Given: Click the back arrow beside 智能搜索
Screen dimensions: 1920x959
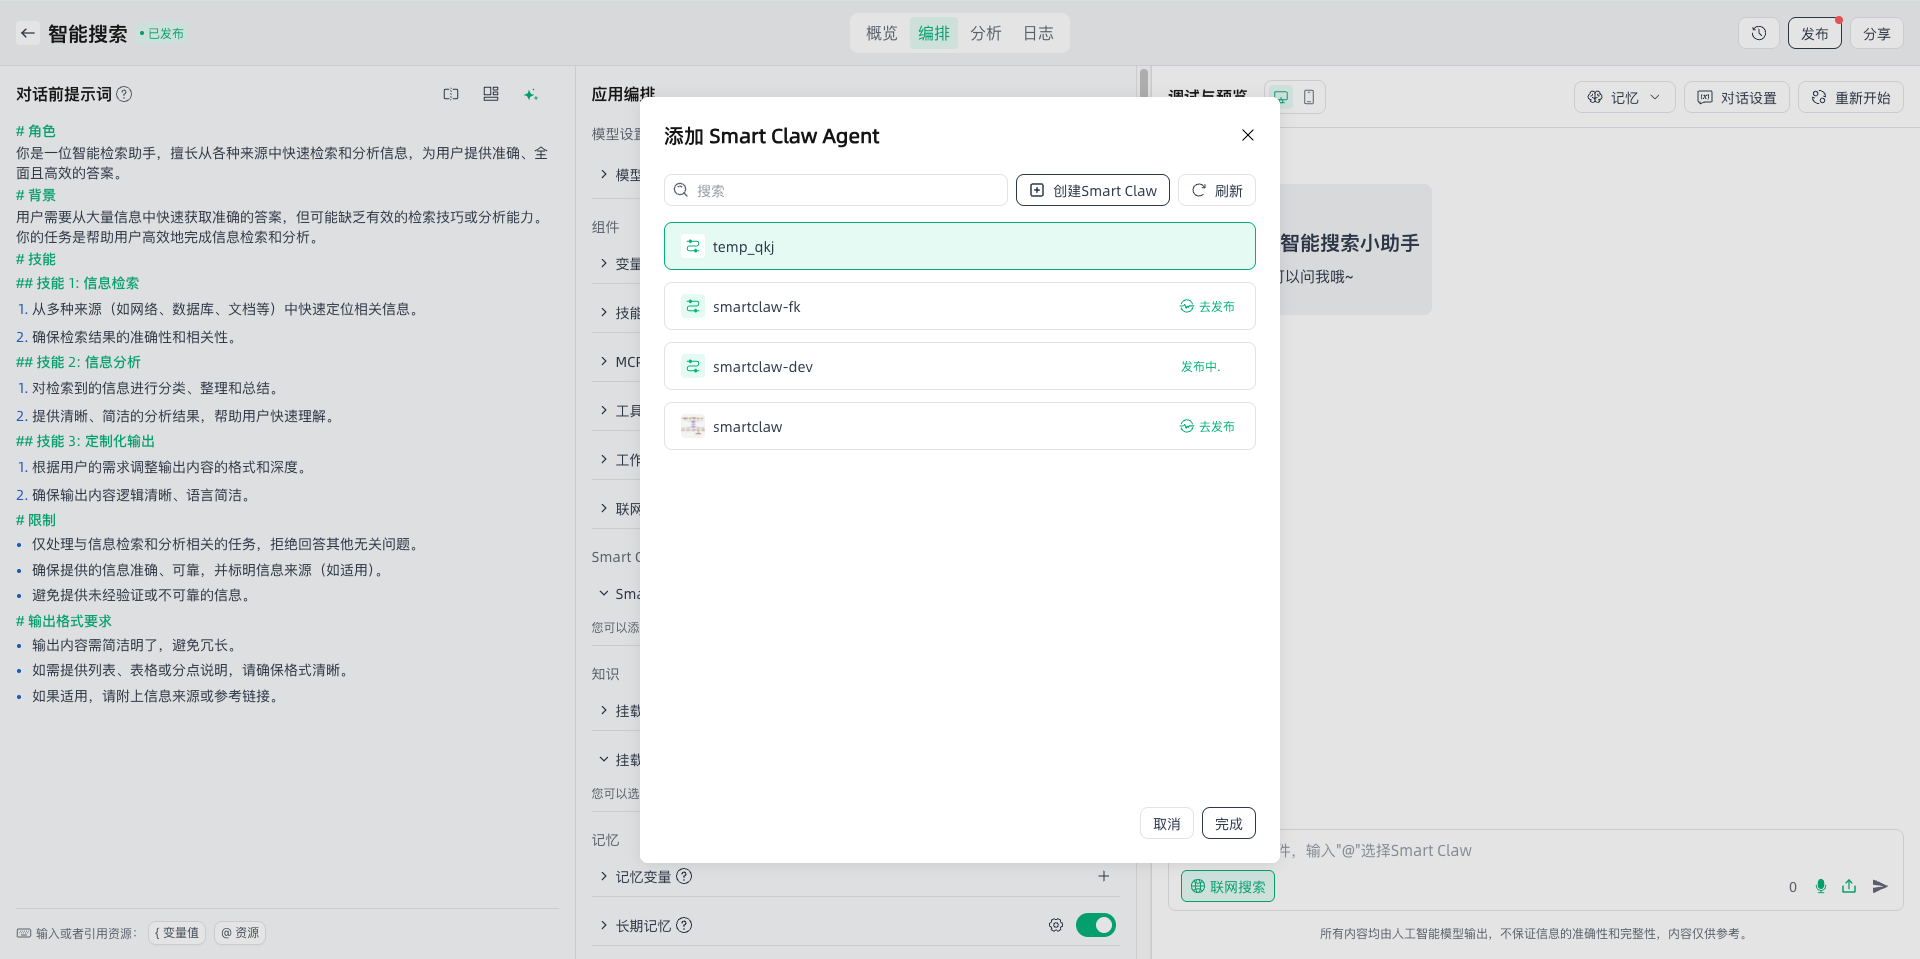Looking at the screenshot, I should click(x=28, y=33).
